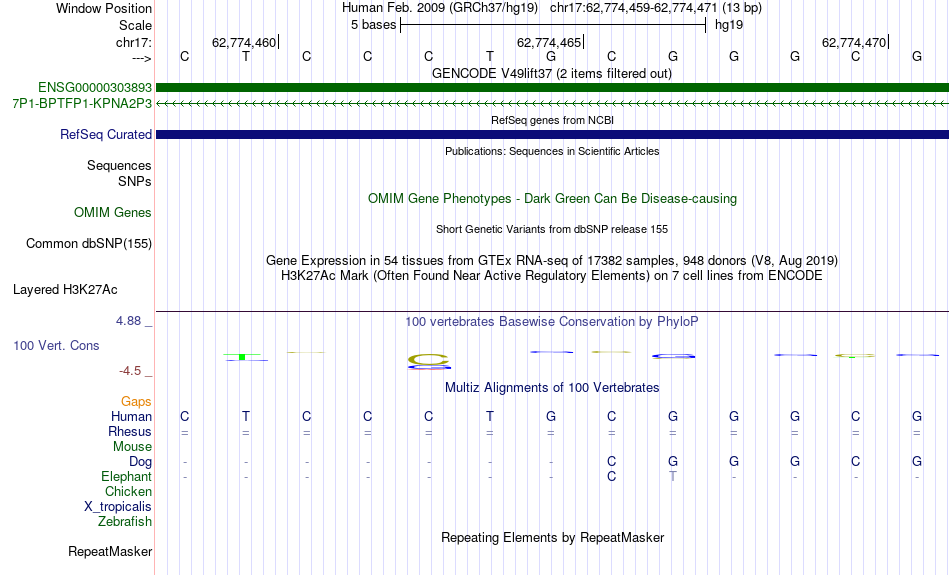Open the 7P1-BPTFP1-KPNA2P3 gene label
Screen dimensions: 950x575
coord(82,104)
